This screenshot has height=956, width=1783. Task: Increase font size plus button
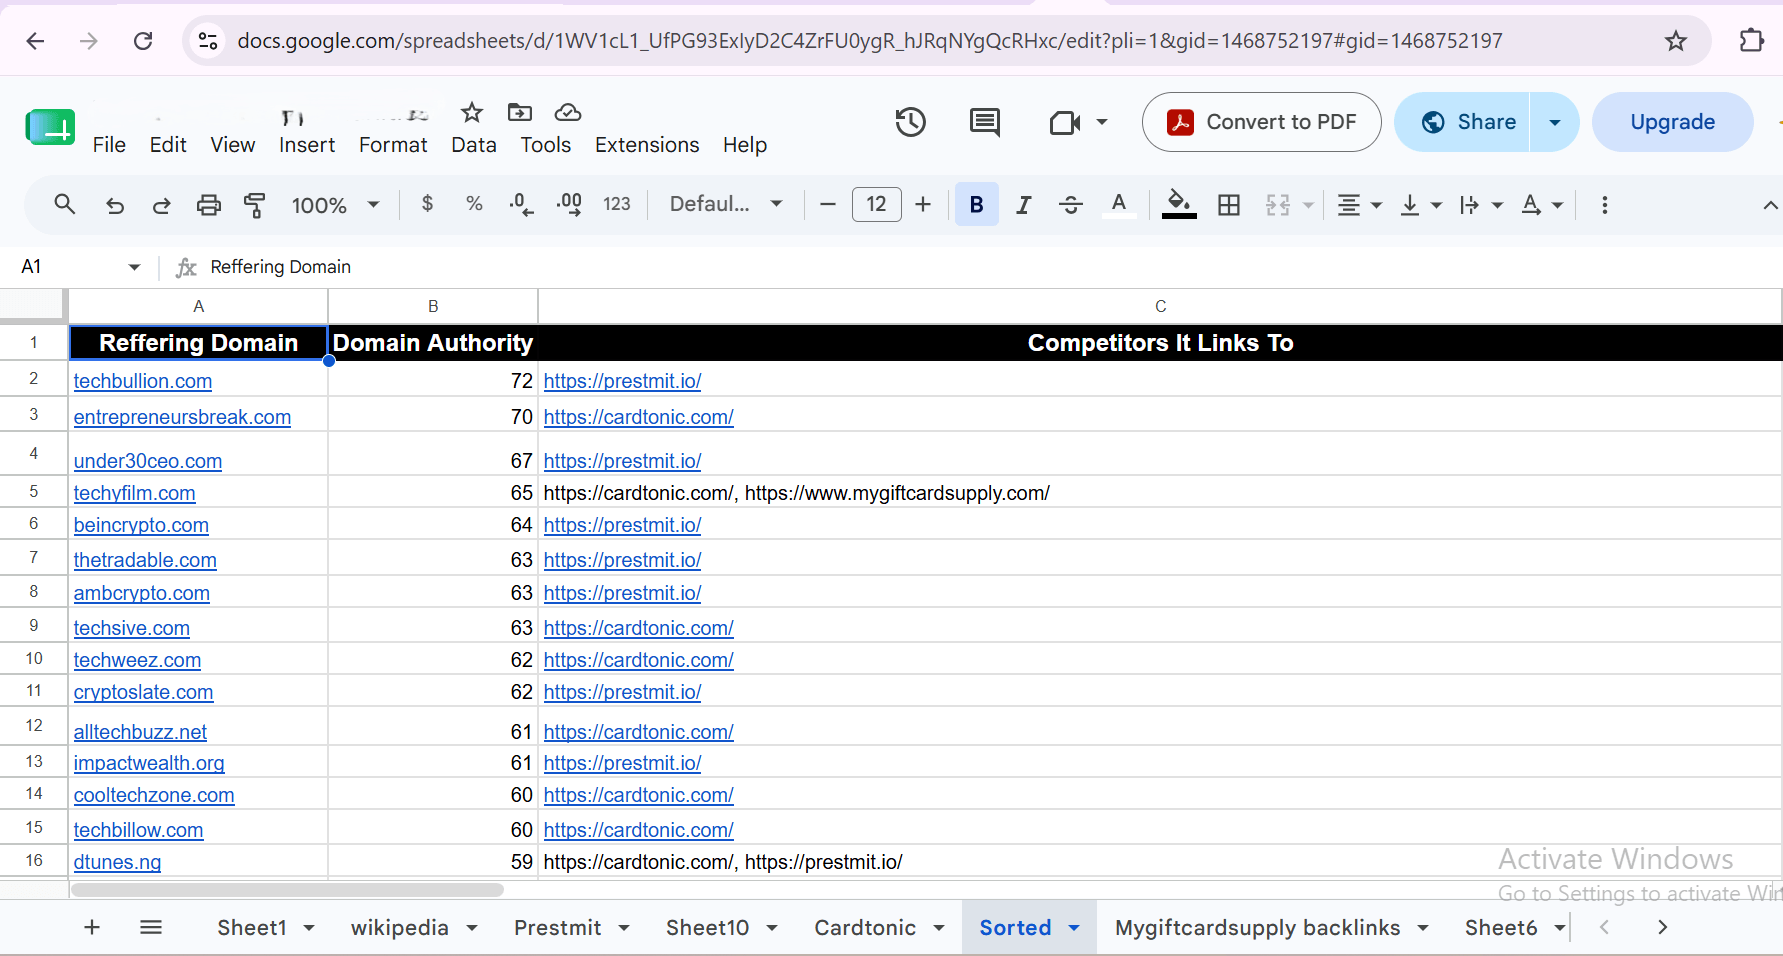tap(923, 205)
